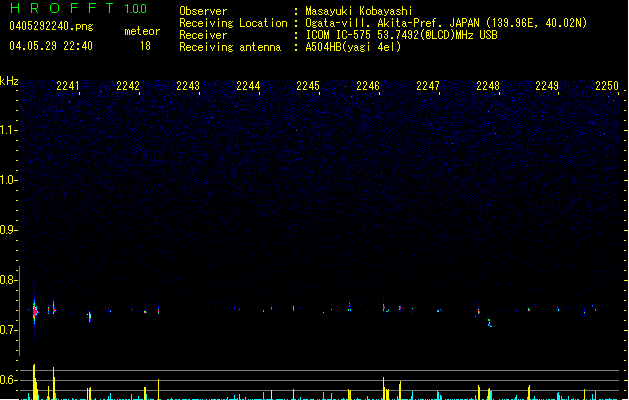Click the 2243 time axis marker

(x=188, y=85)
